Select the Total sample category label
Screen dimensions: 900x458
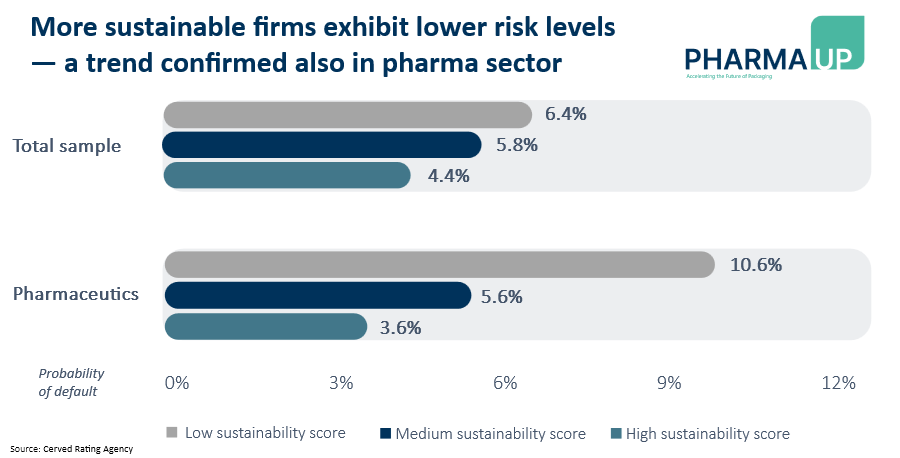tap(67, 145)
